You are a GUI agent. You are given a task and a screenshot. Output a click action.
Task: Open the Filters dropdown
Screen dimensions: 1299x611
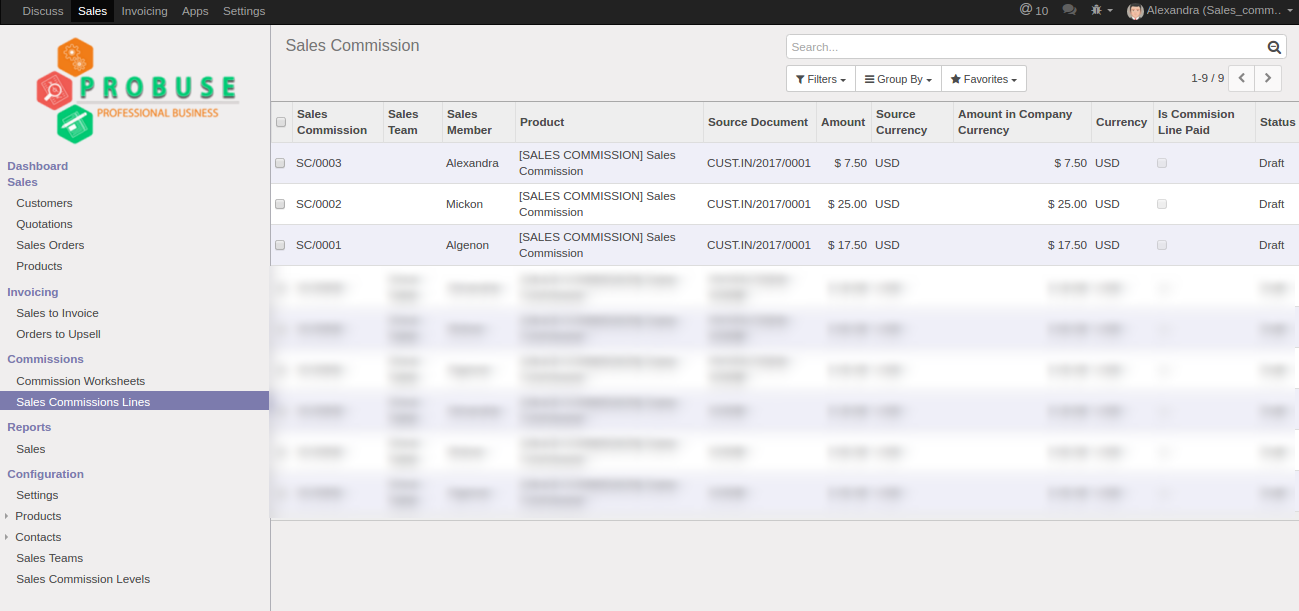[x=820, y=79]
